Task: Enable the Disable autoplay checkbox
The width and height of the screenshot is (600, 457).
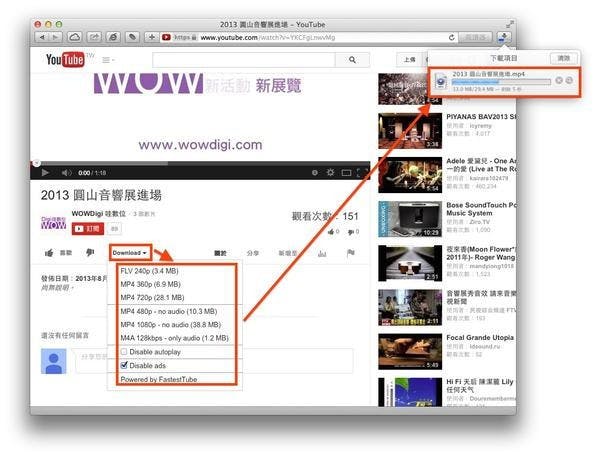Action: tap(124, 351)
